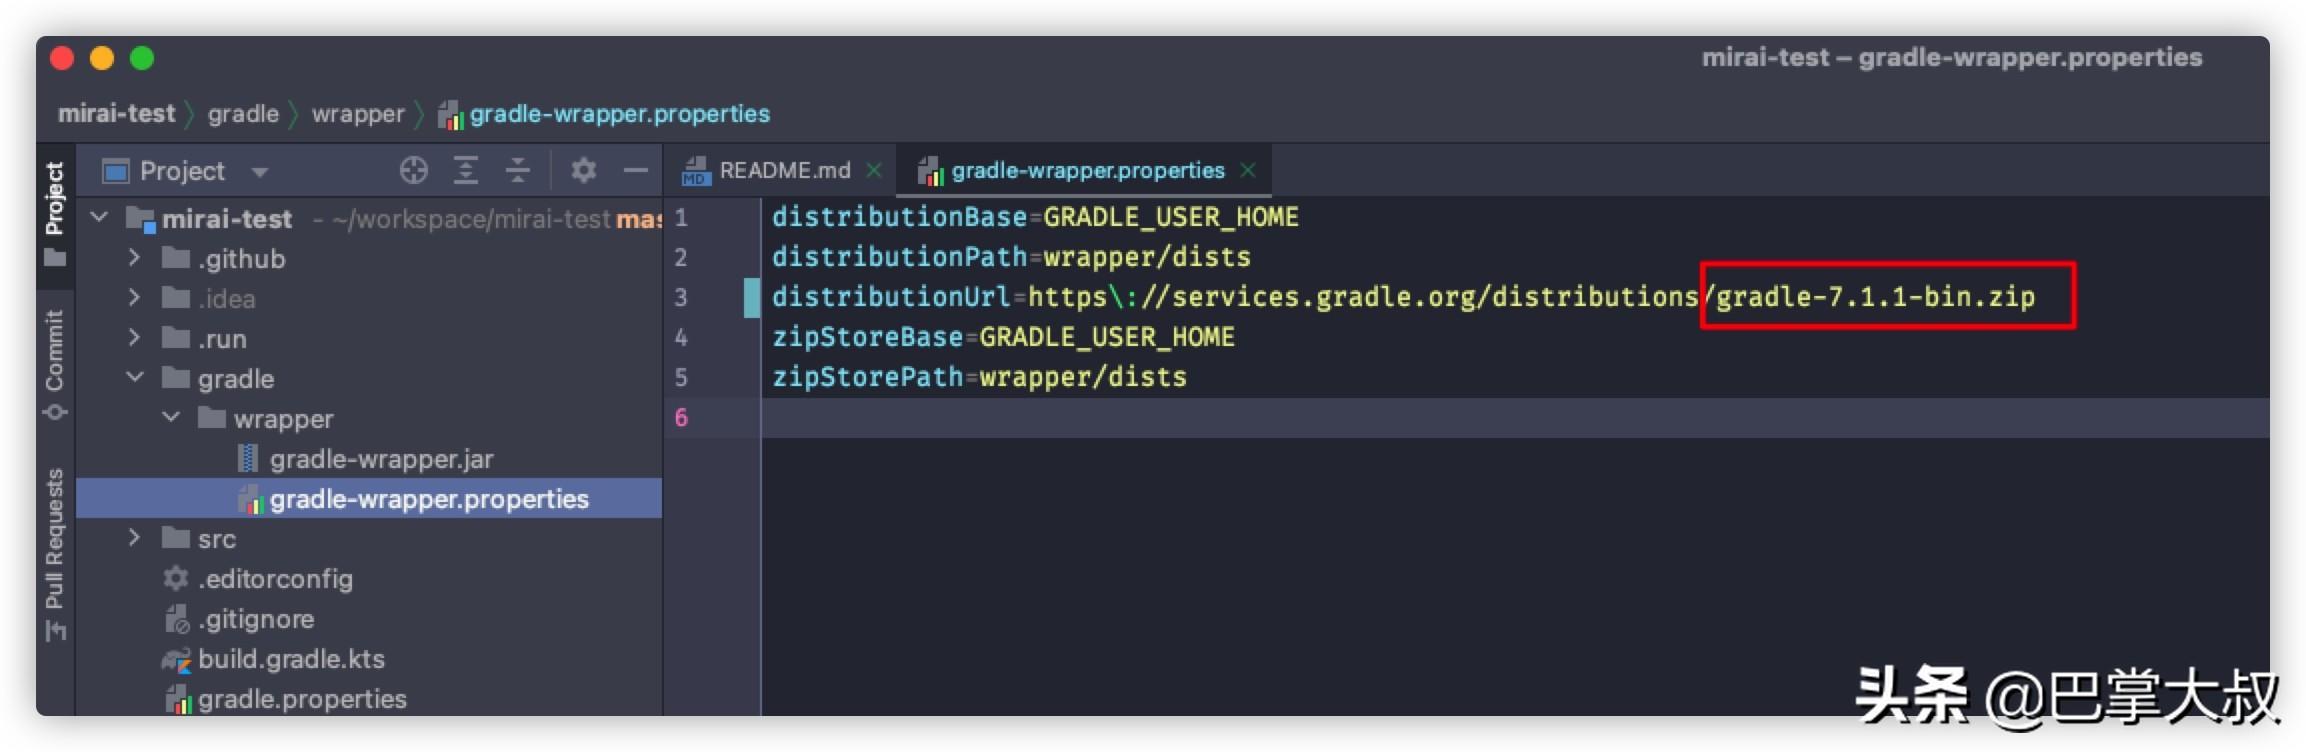Click the .editorconfig gear file icon

(176, 578)
